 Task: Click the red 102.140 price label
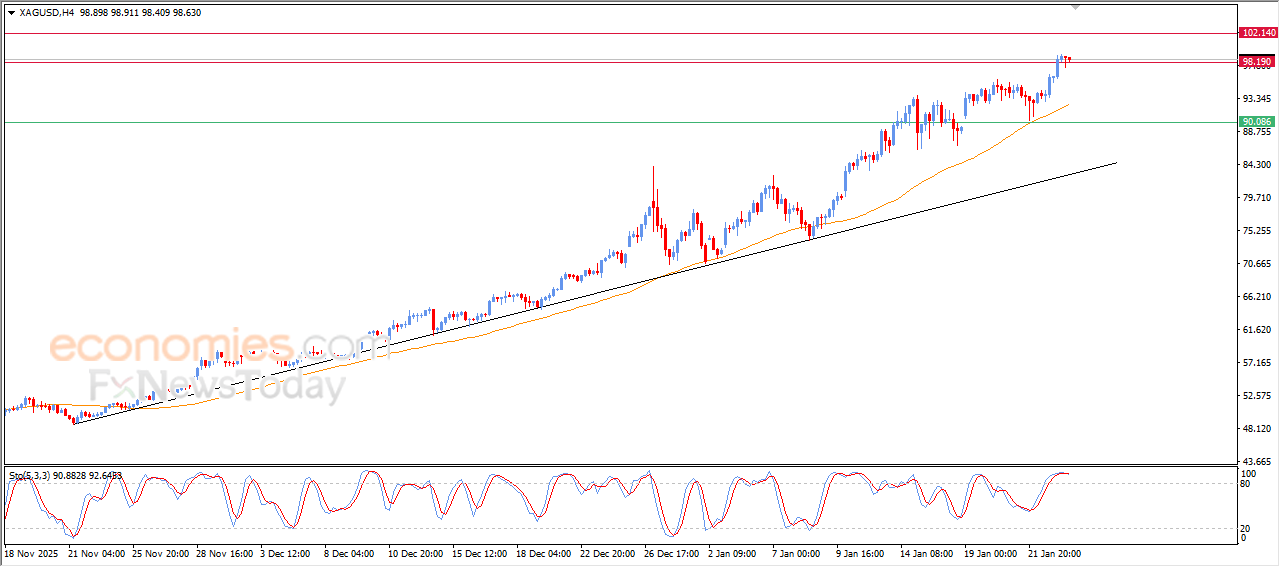click(1257, 33)
